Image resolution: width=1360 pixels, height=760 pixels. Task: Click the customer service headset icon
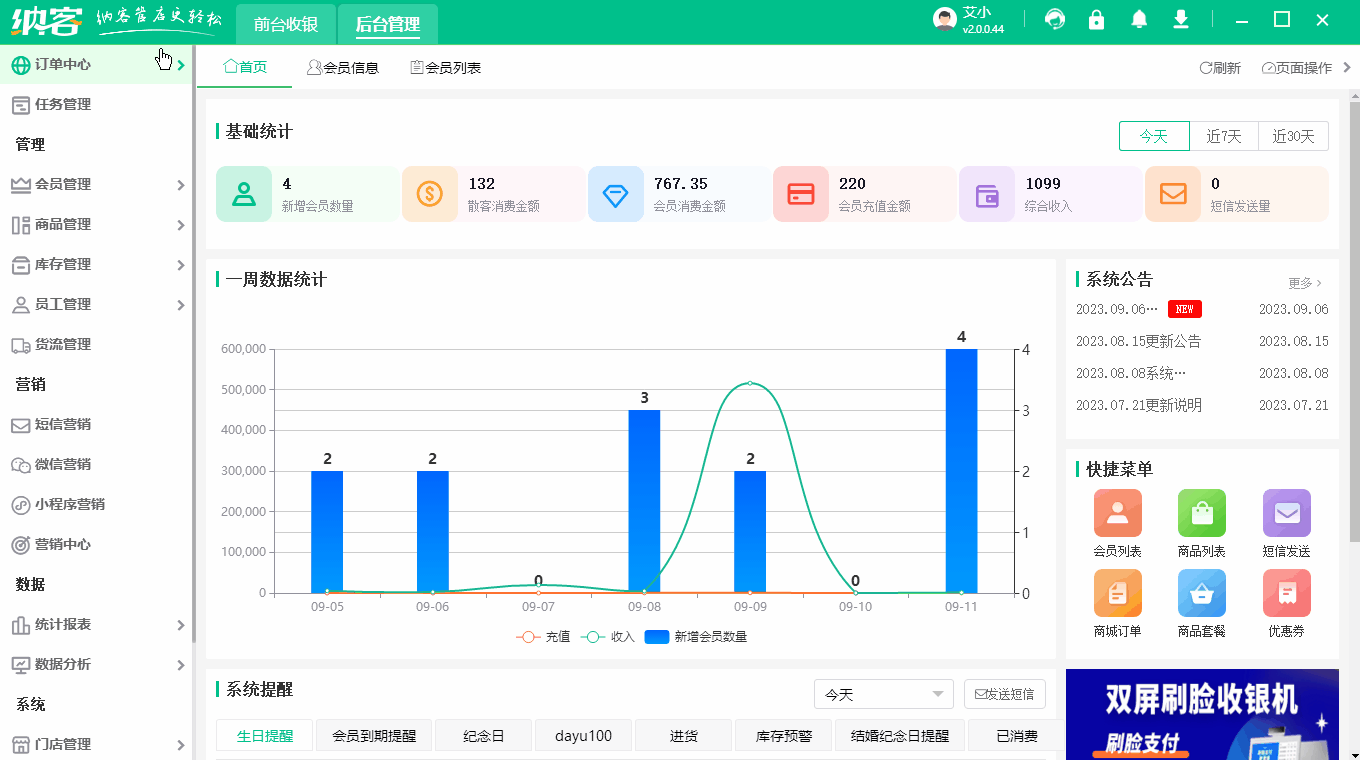(x=1055, y=19)
